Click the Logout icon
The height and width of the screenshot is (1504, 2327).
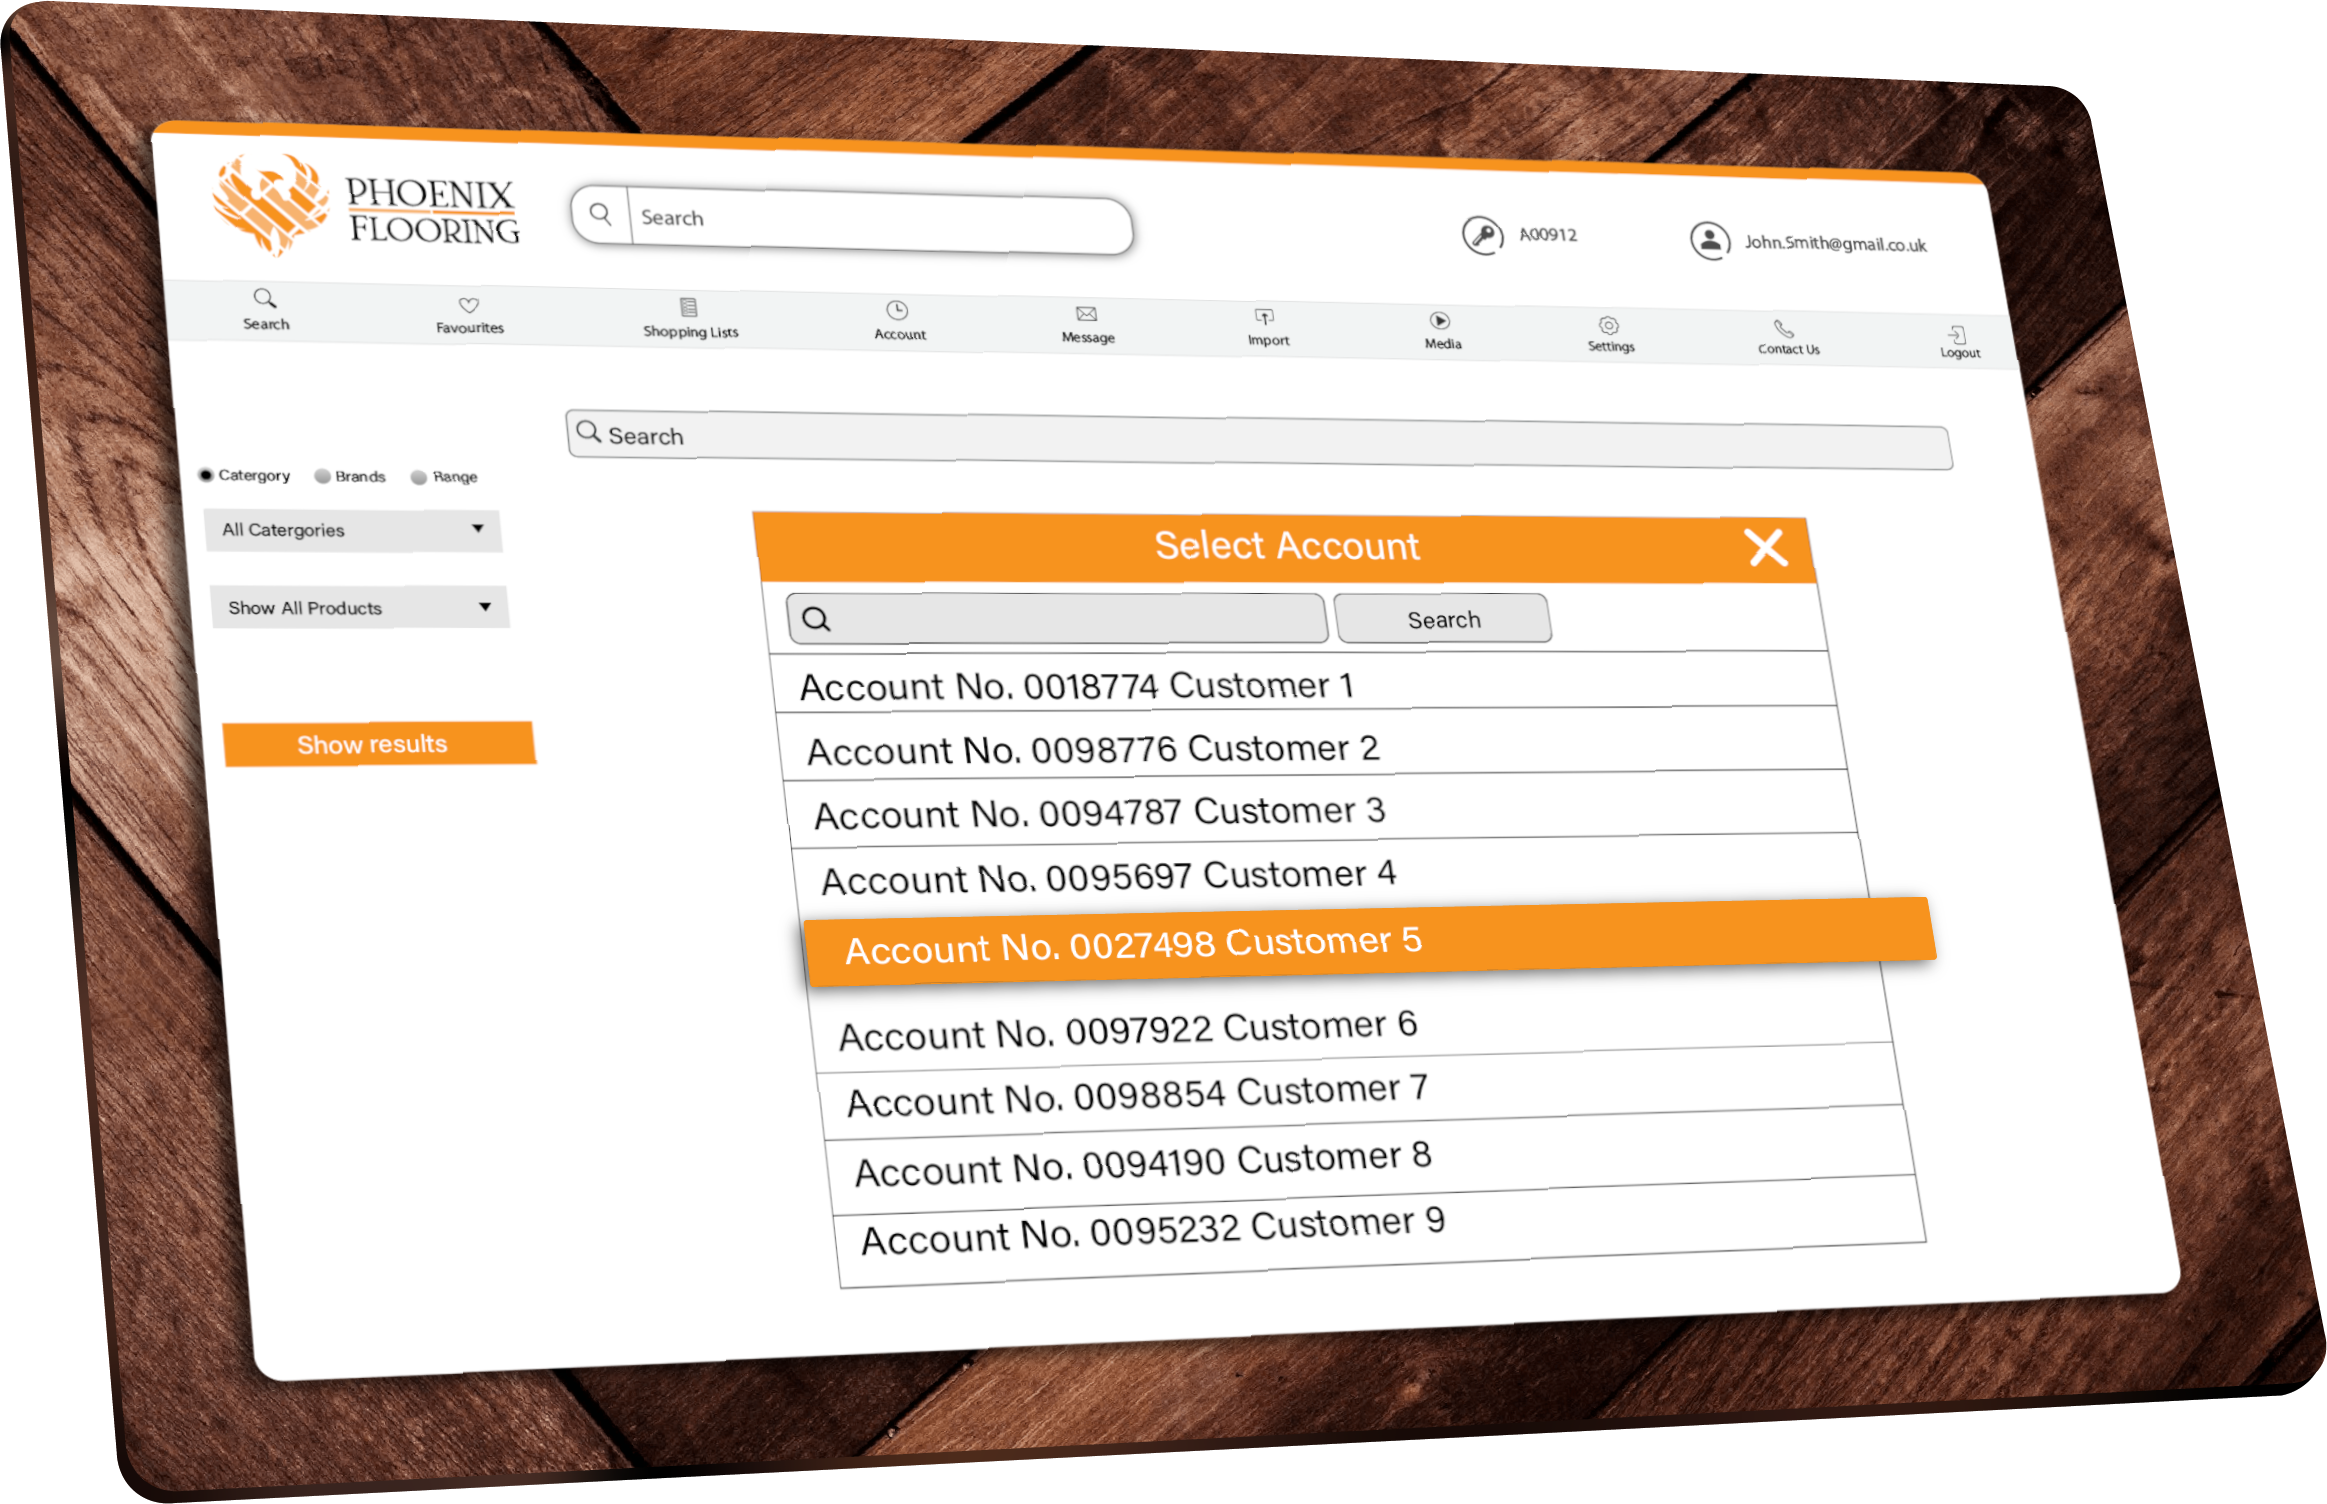(1957, 335)
